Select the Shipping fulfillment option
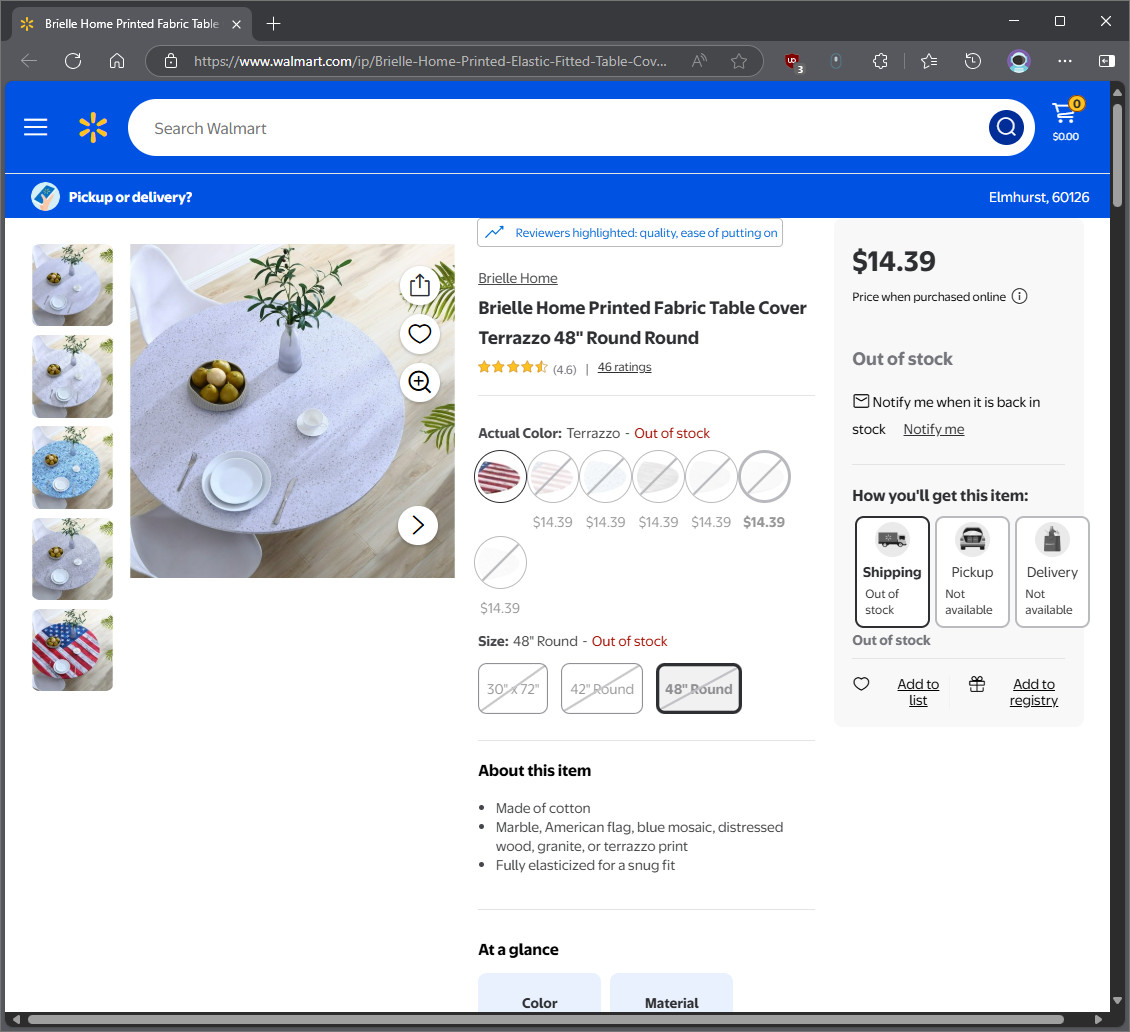 pos(892,571)
